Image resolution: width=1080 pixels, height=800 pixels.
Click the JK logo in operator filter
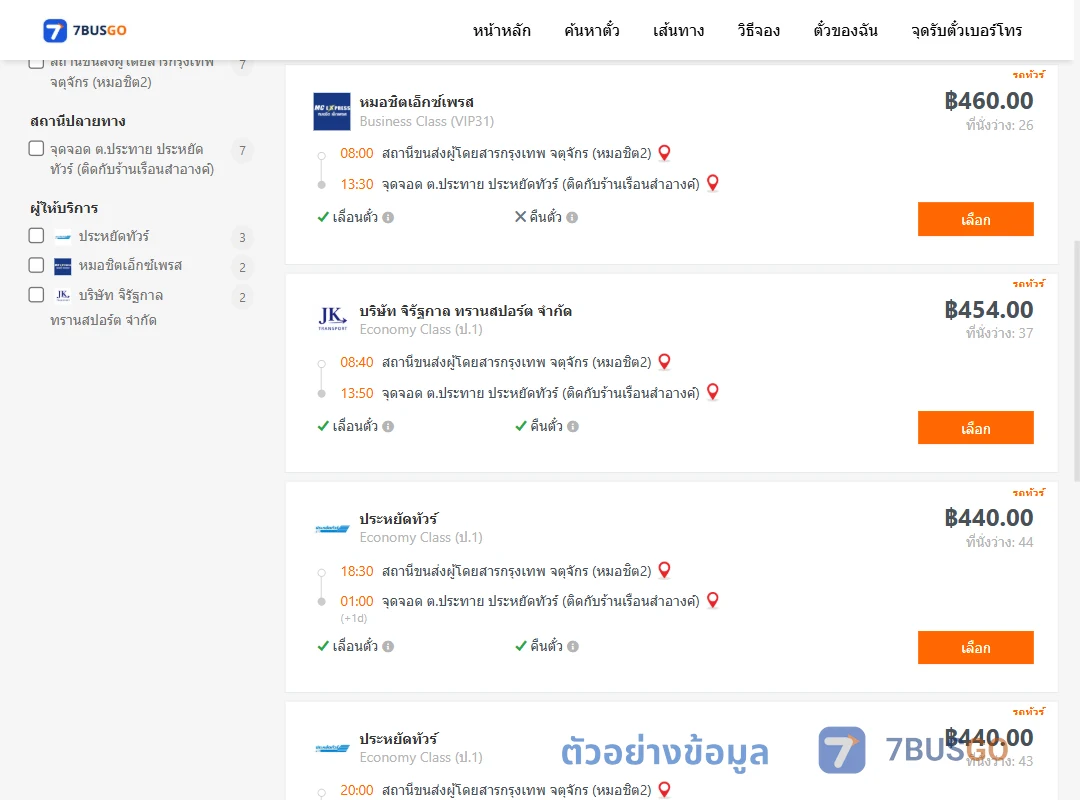[x=63, y=296]
